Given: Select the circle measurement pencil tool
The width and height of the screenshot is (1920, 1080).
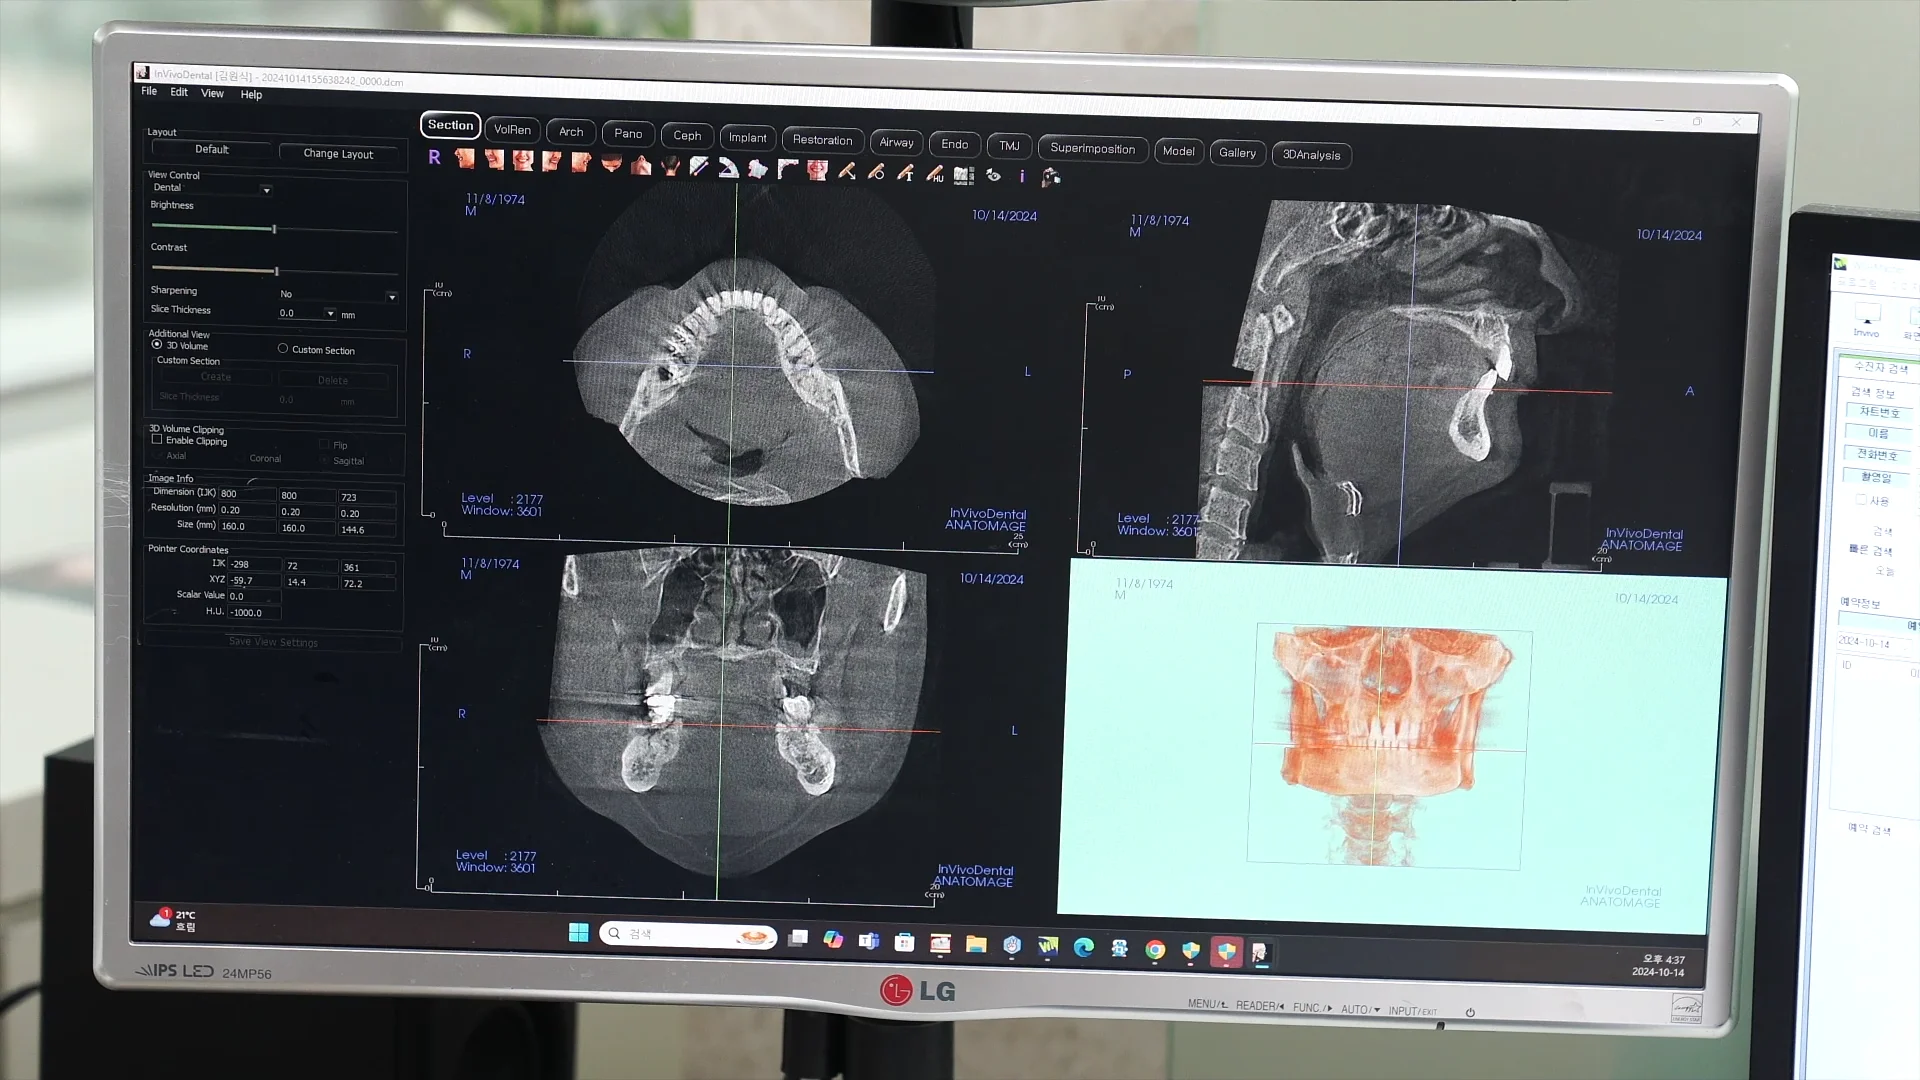Looking at the screenshot, I should coord(876,172).
